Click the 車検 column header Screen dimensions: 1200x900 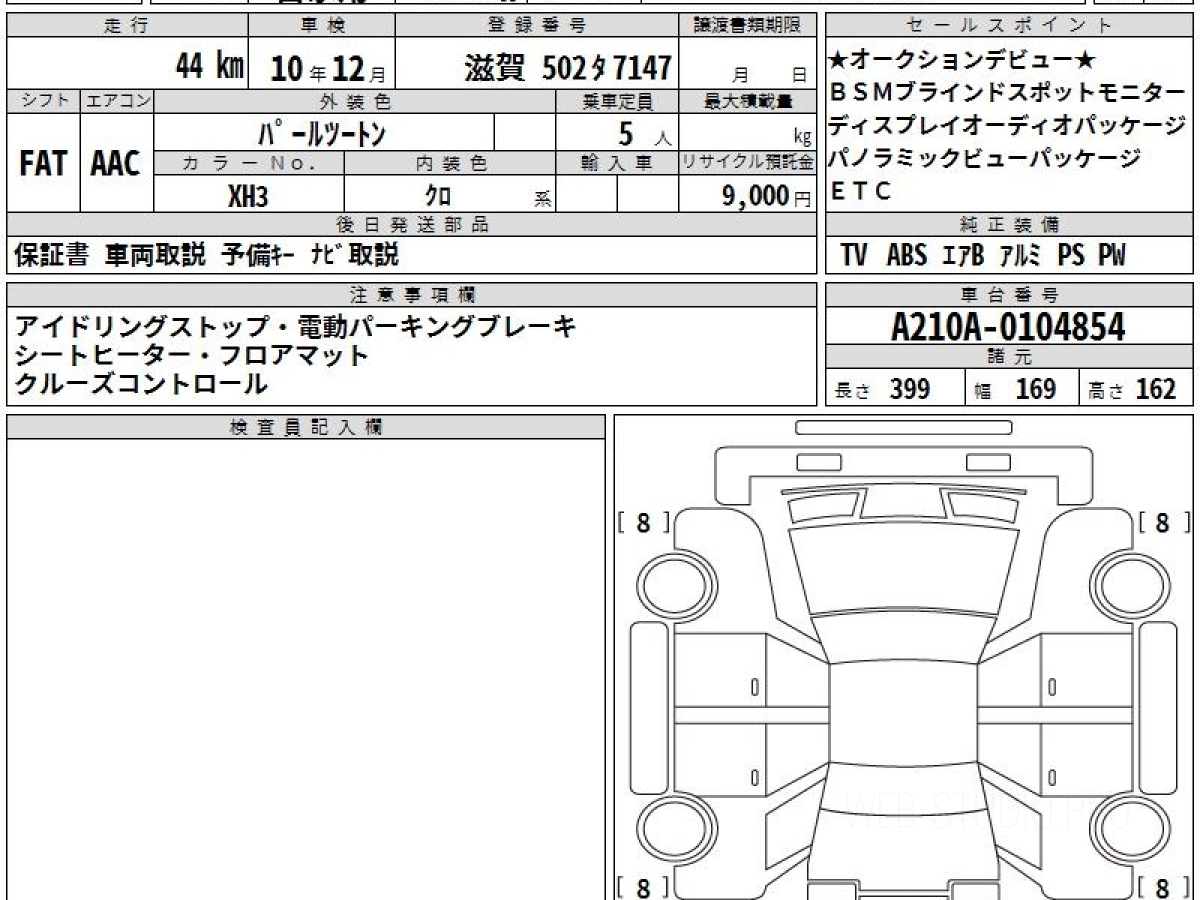[x=321, y=26]
